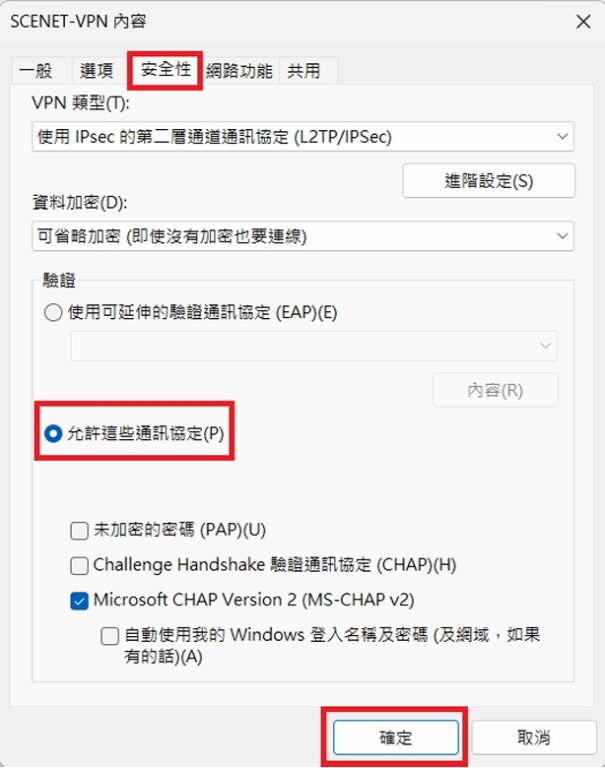Click the 取消 button
This screenshot has width=605, height=768.
pos(534,737)
